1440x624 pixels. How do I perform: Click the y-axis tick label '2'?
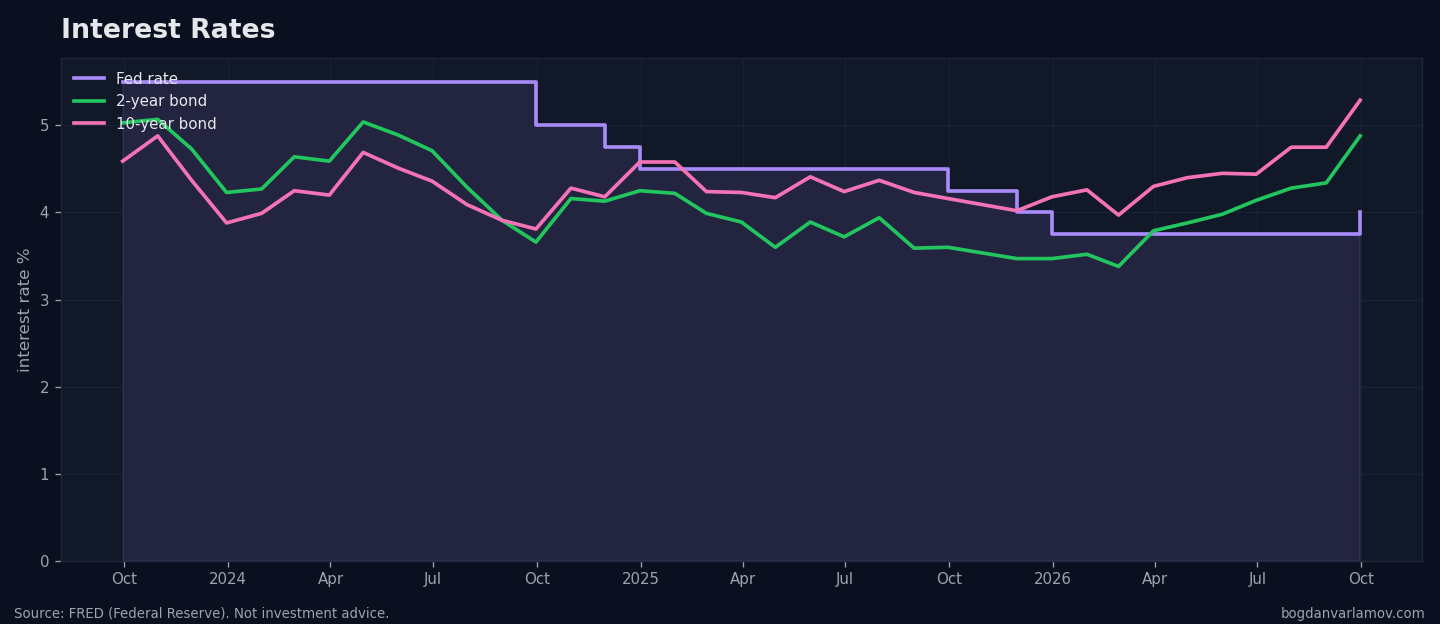tap(45, 387)
